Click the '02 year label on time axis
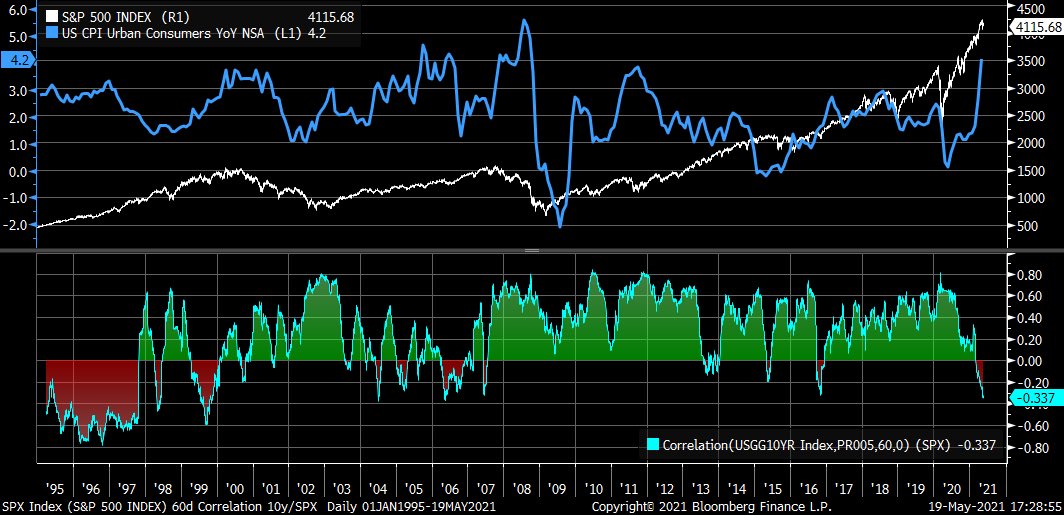Image resolution: width=1064 pixels, height=515 pixels. [306, 489]
